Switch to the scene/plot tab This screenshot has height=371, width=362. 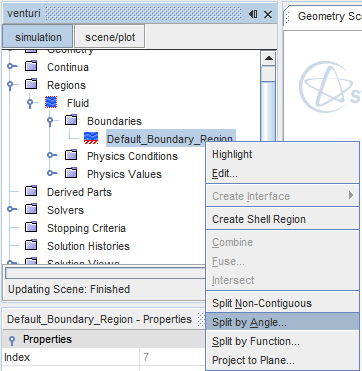[110, 37]
